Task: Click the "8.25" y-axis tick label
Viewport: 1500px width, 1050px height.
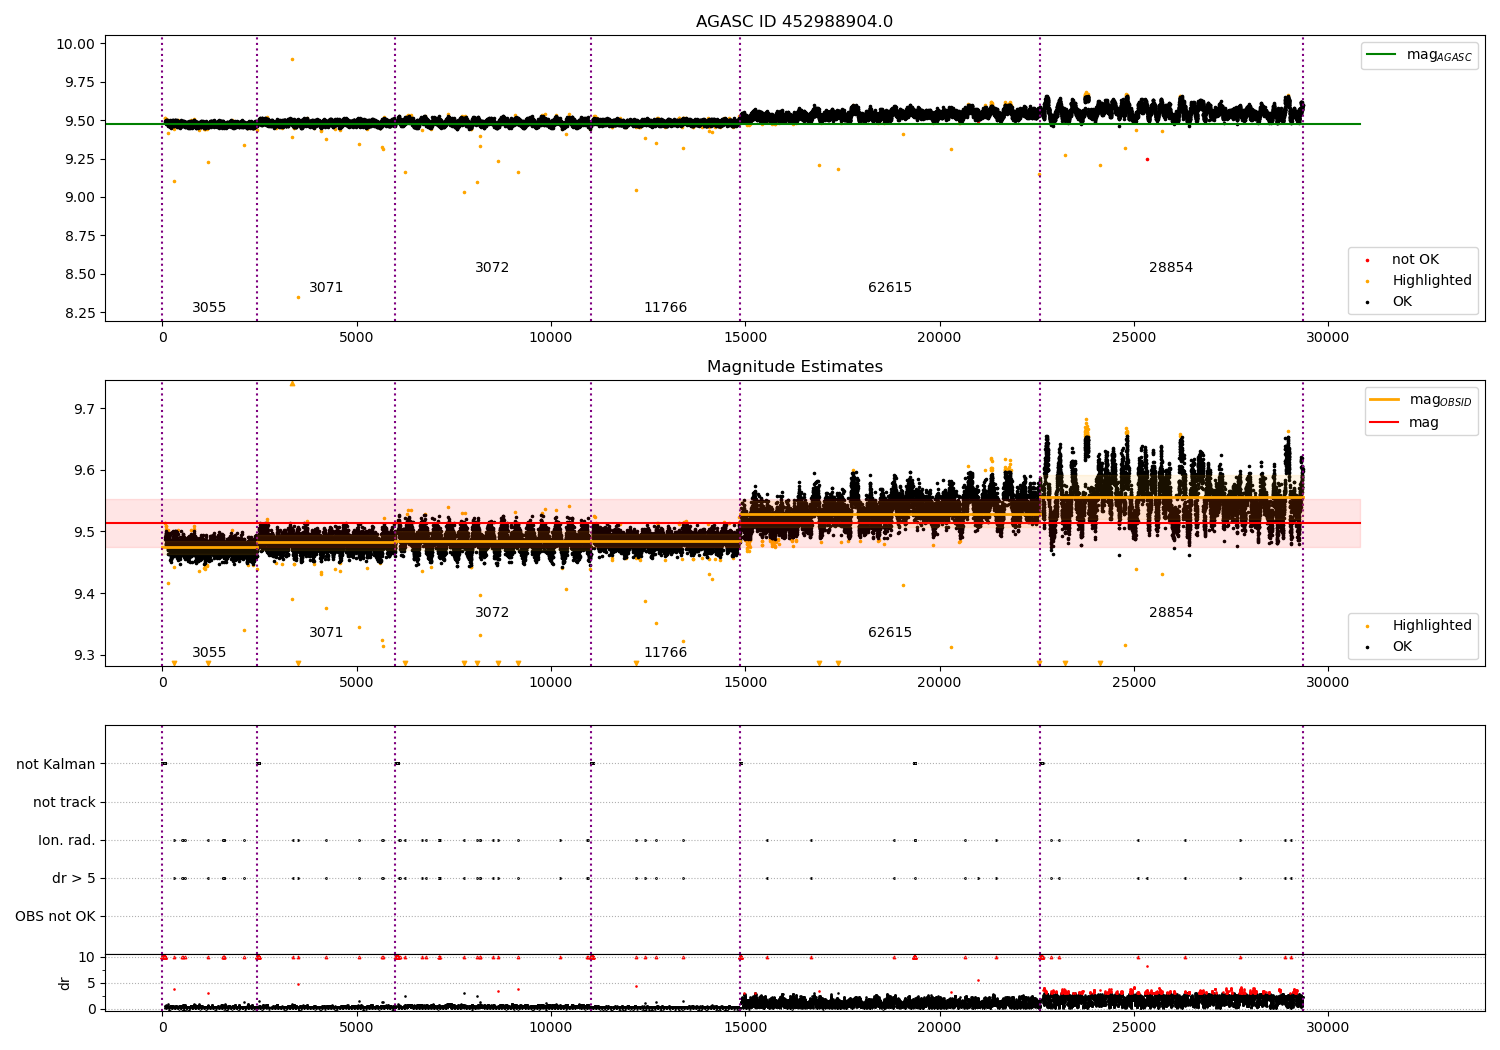Action: pos(79,313)
